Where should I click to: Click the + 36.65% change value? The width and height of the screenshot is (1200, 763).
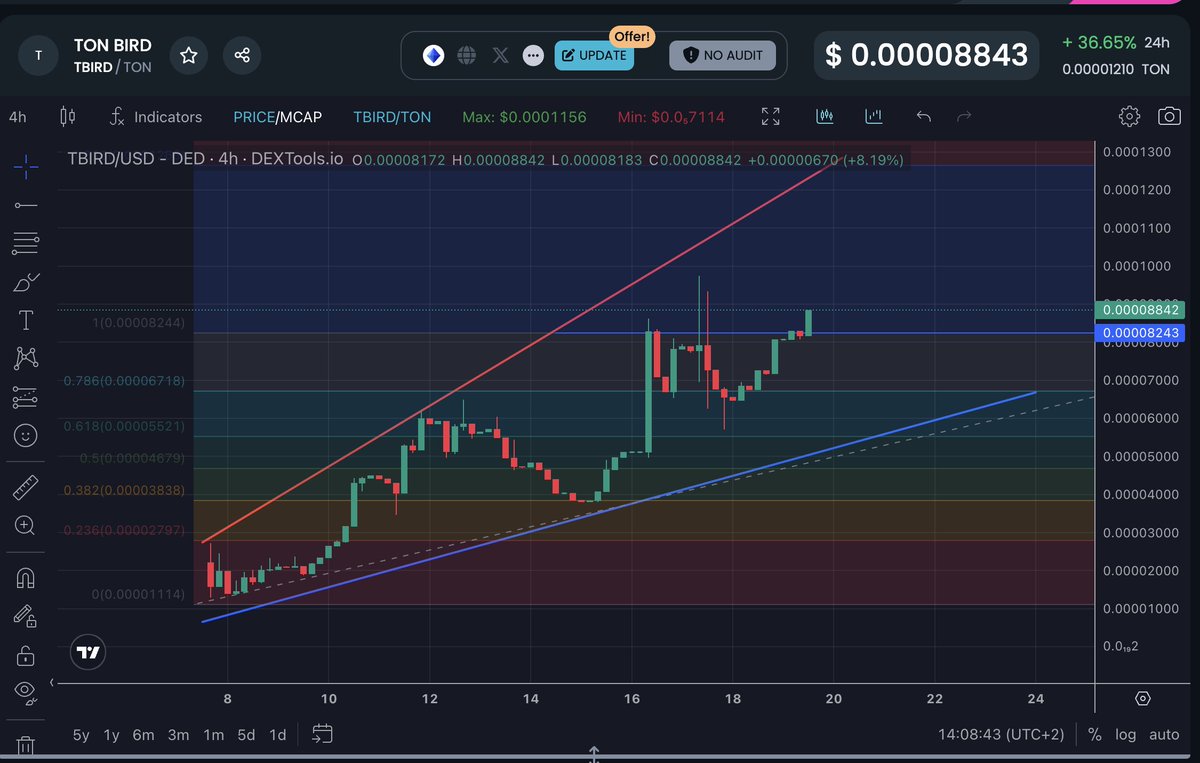pyautogui.click(x=1099, y=43)
